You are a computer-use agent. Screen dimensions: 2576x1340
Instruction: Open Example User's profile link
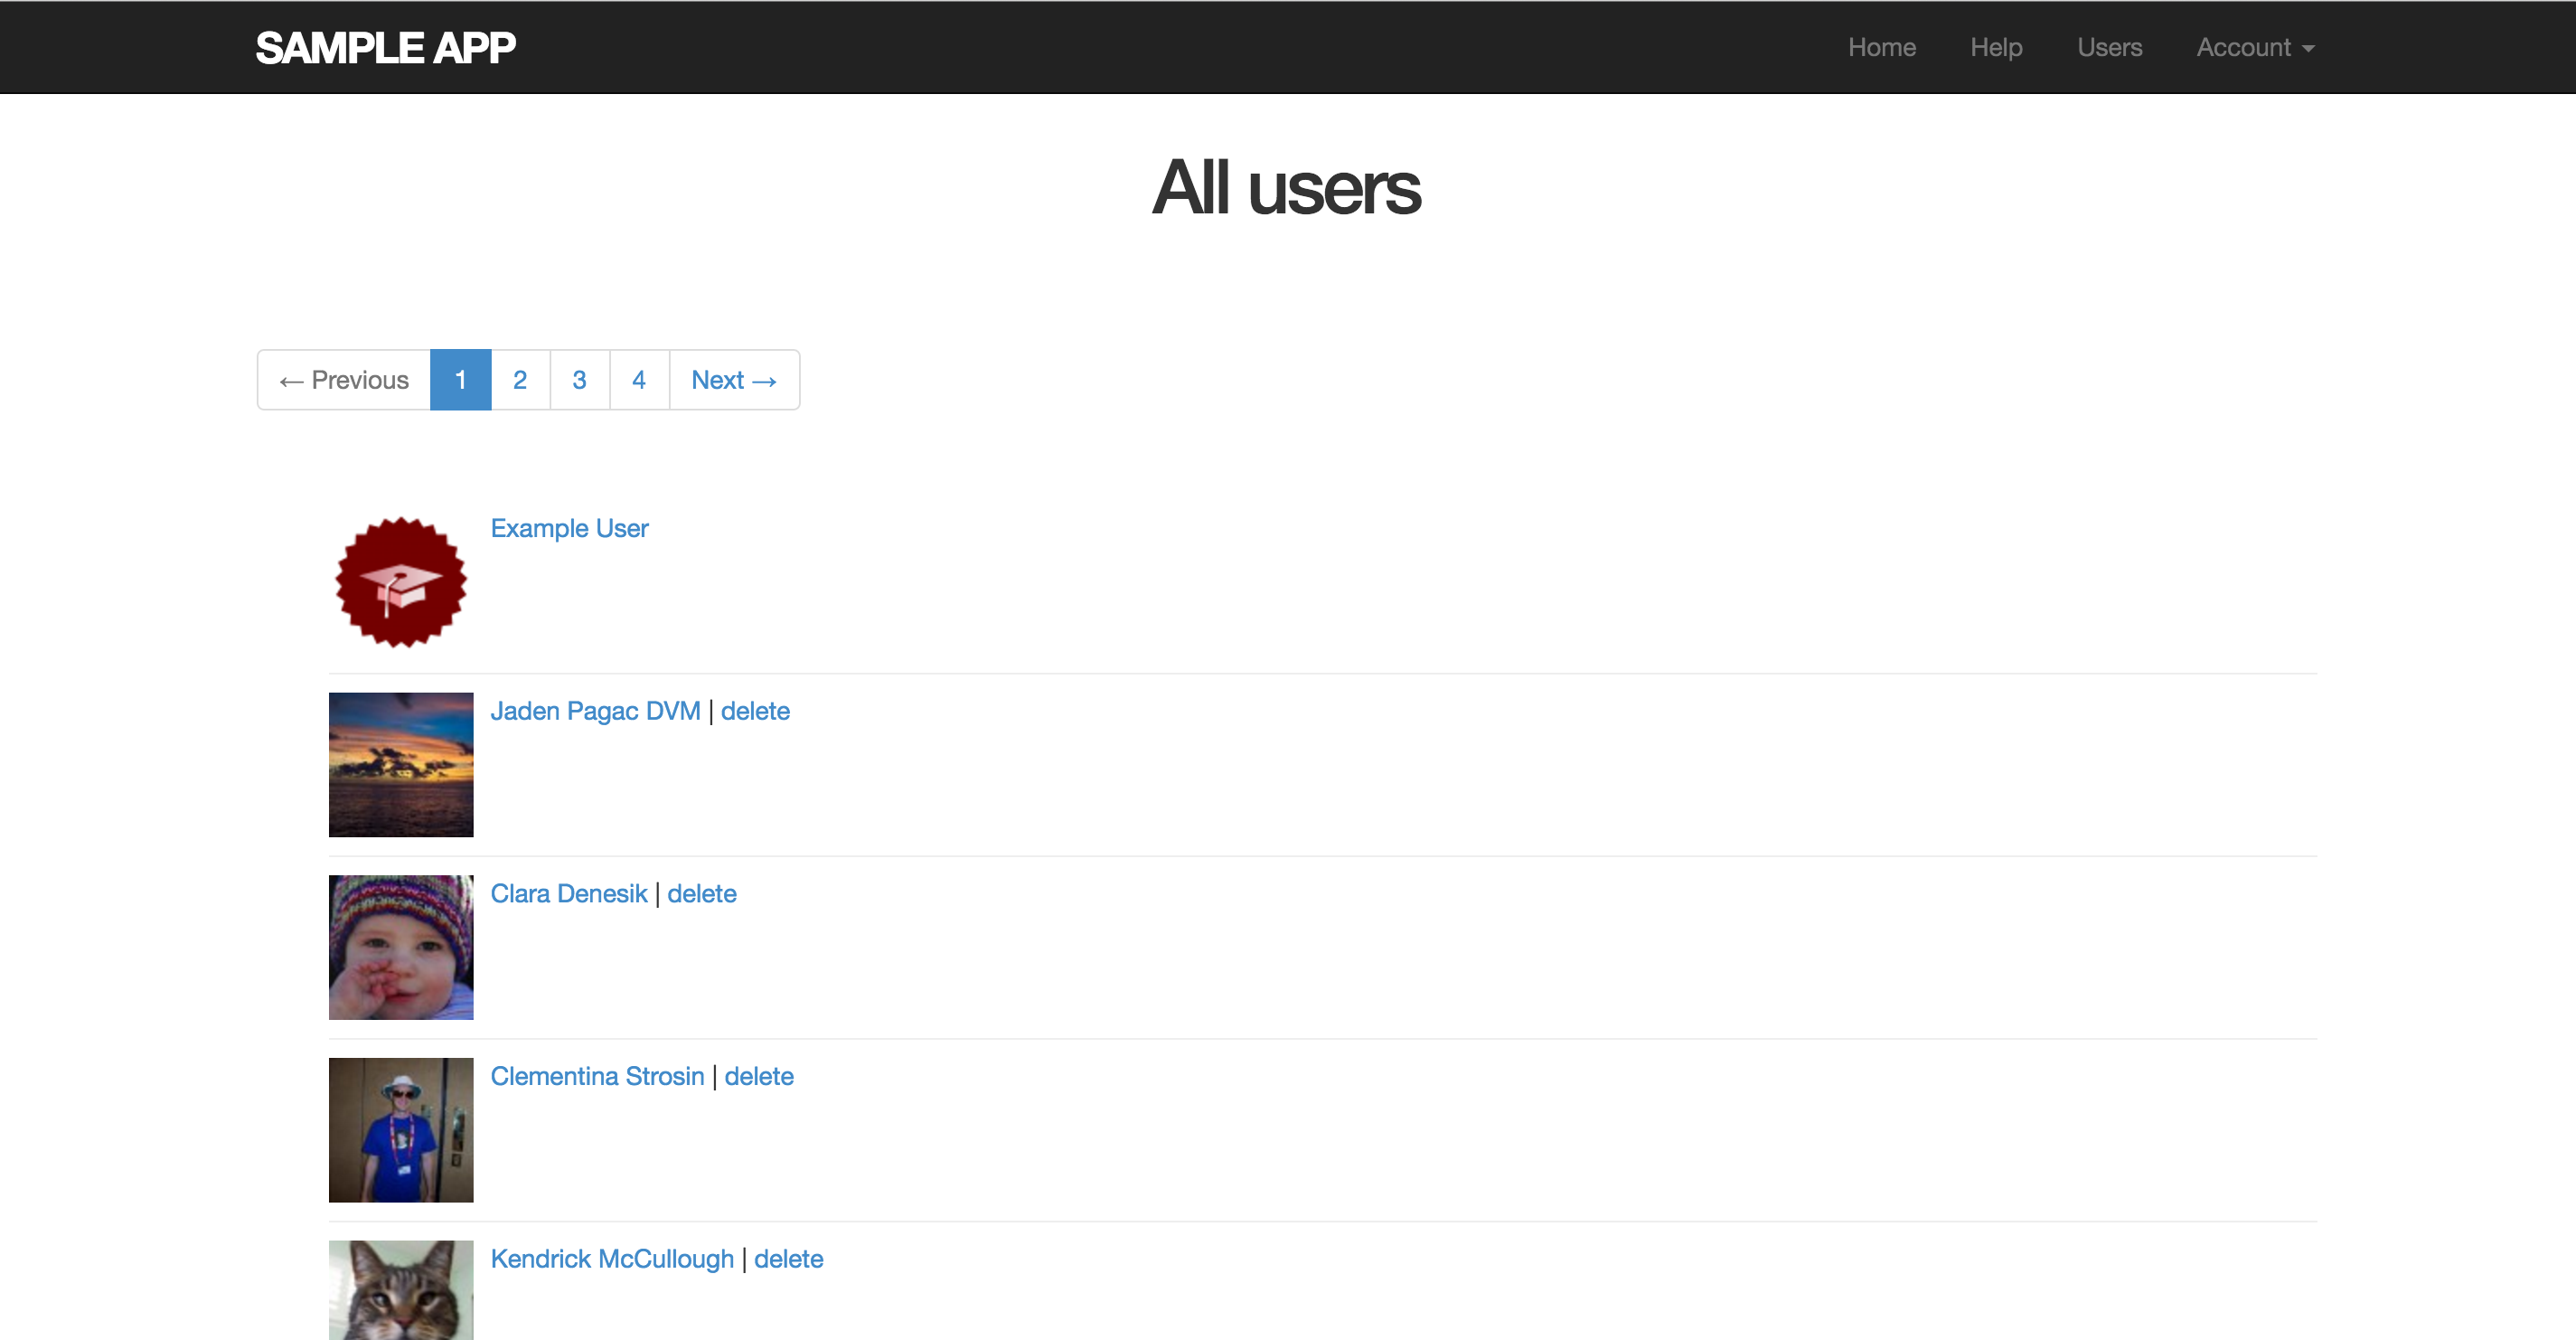569,528
